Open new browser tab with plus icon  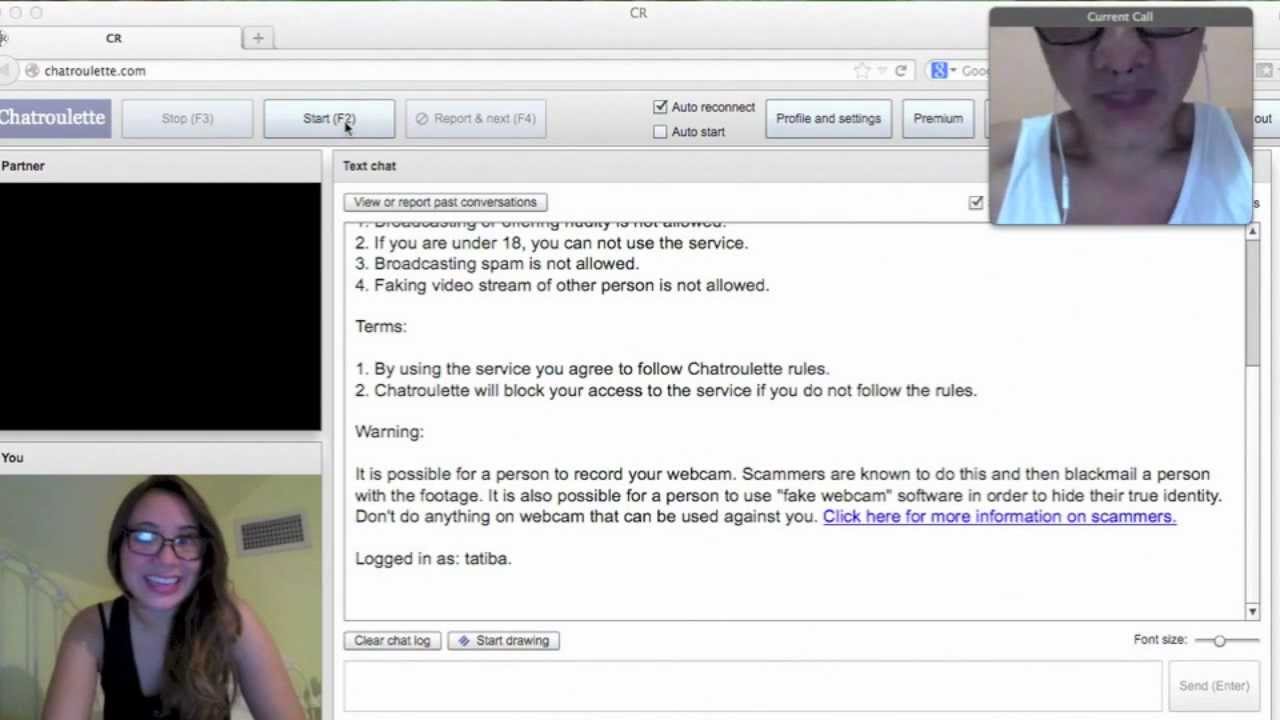tap(258, 38)
